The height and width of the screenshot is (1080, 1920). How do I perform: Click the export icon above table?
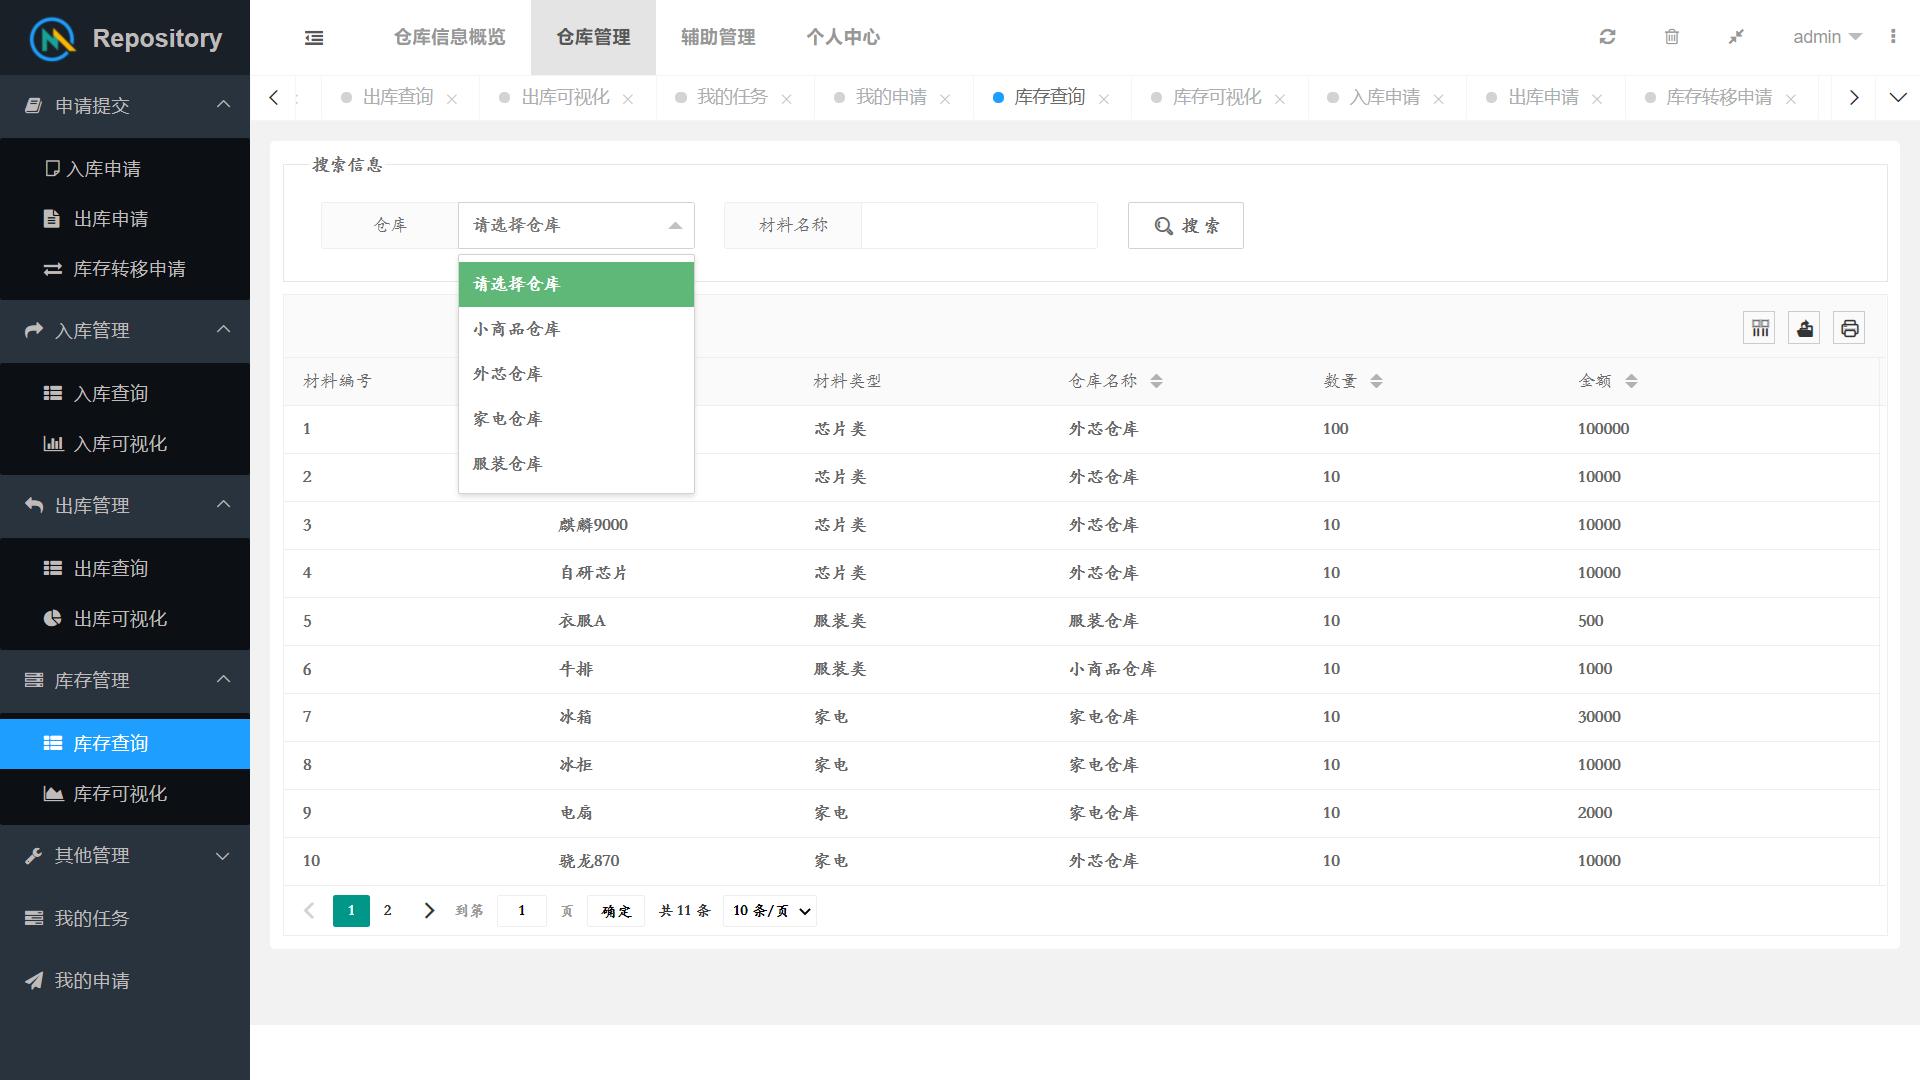point(1805,328)
